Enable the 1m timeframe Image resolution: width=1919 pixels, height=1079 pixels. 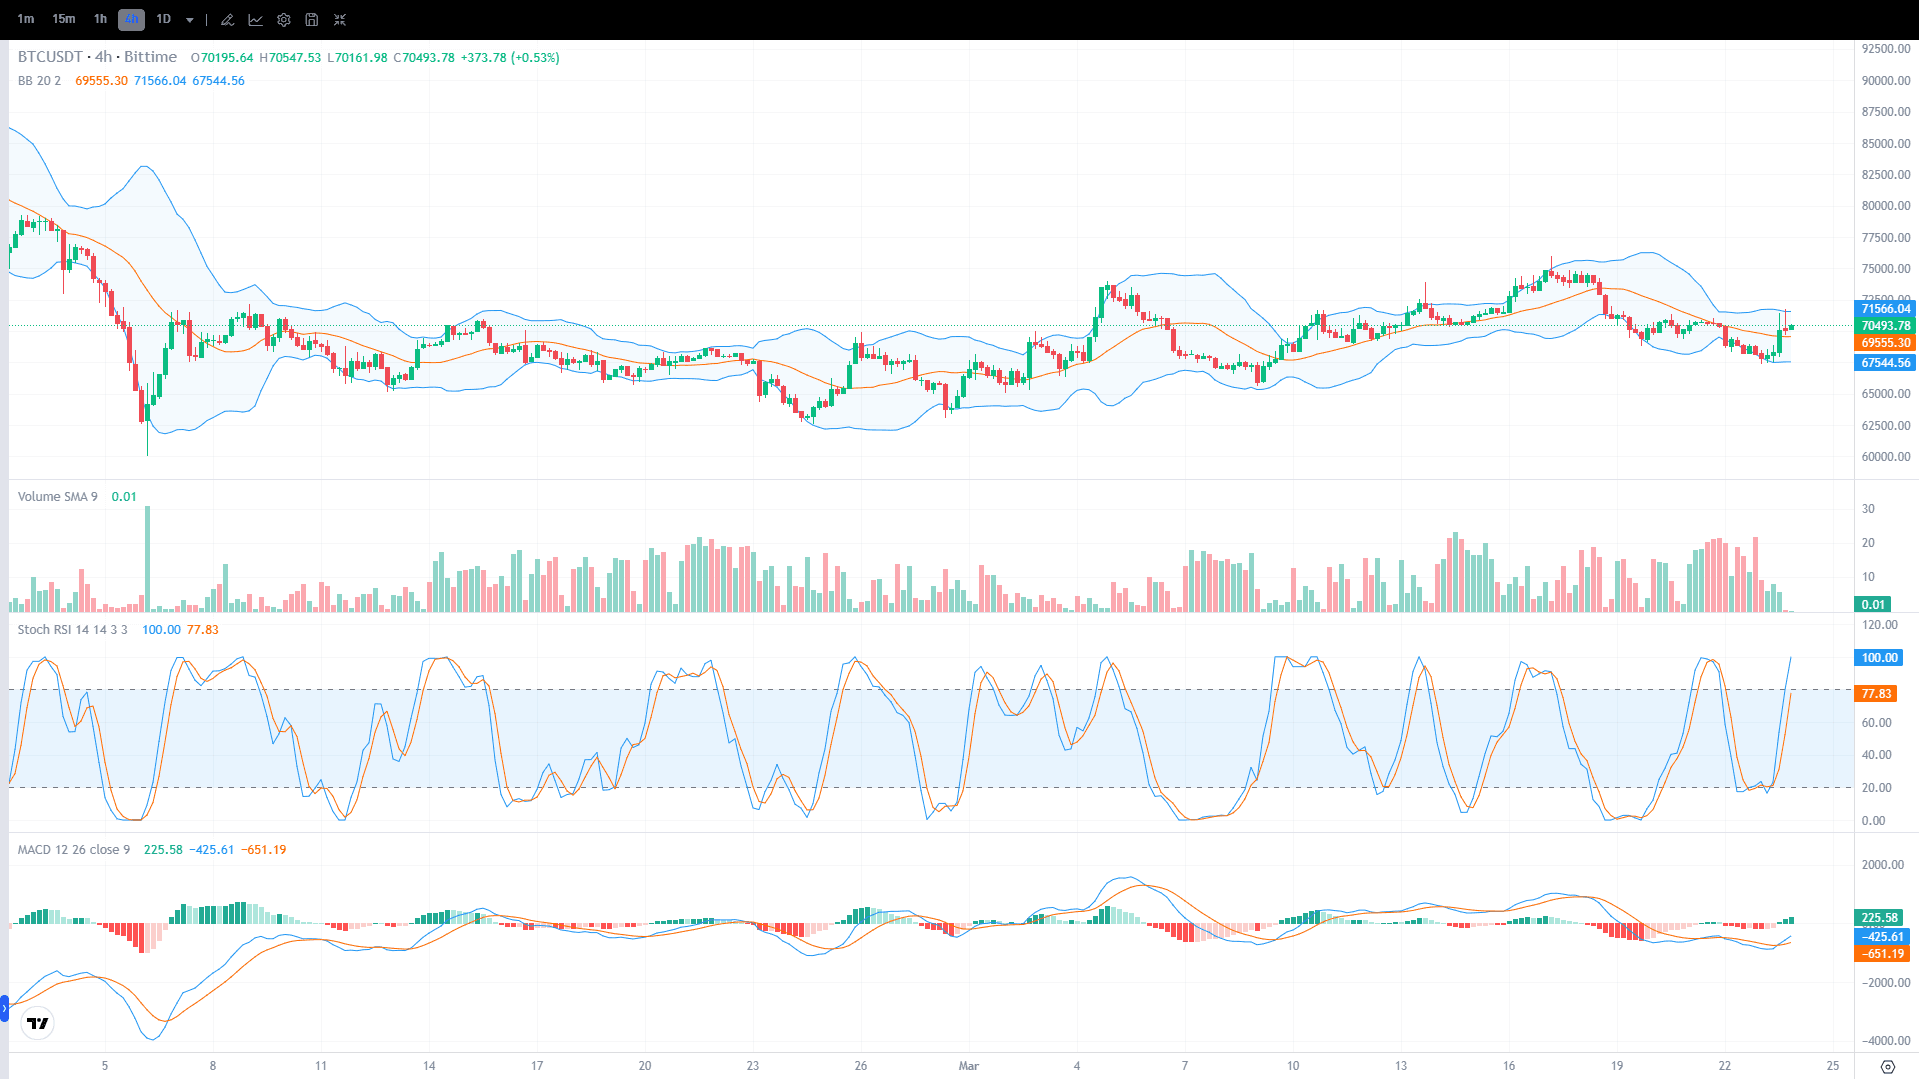click(25, 19)
